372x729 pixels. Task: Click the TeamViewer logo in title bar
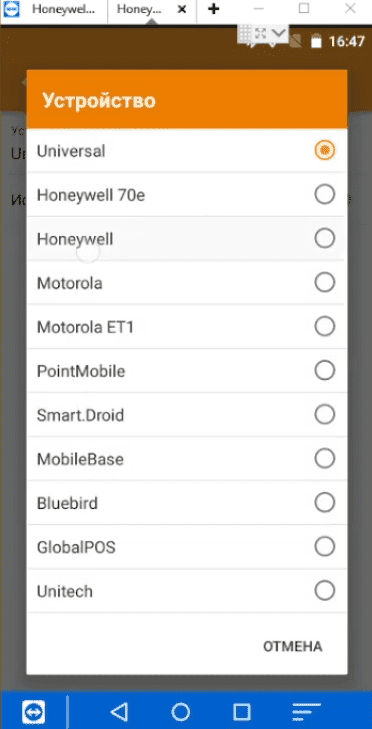pyautogui.click(x=10, y=8)
